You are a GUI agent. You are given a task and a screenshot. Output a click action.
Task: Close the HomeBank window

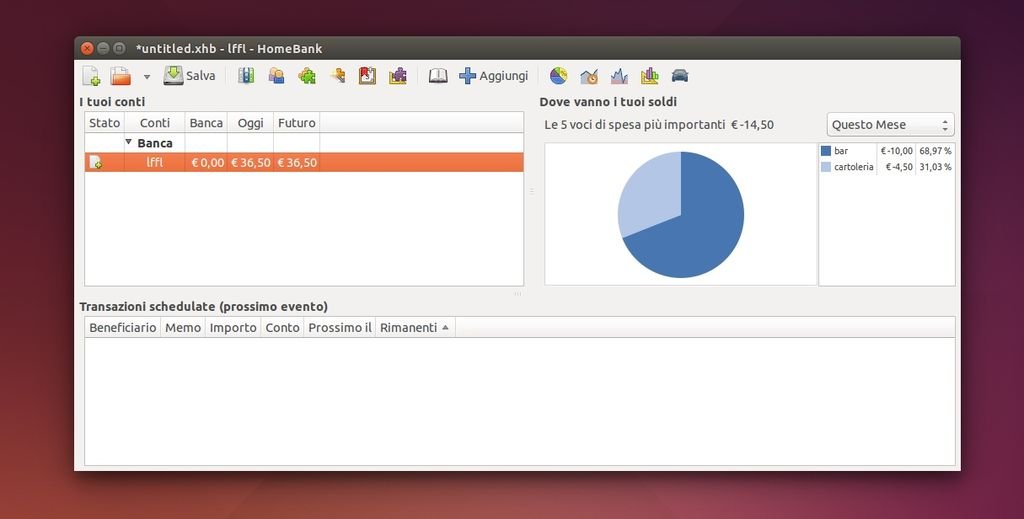tap(87, 48)
